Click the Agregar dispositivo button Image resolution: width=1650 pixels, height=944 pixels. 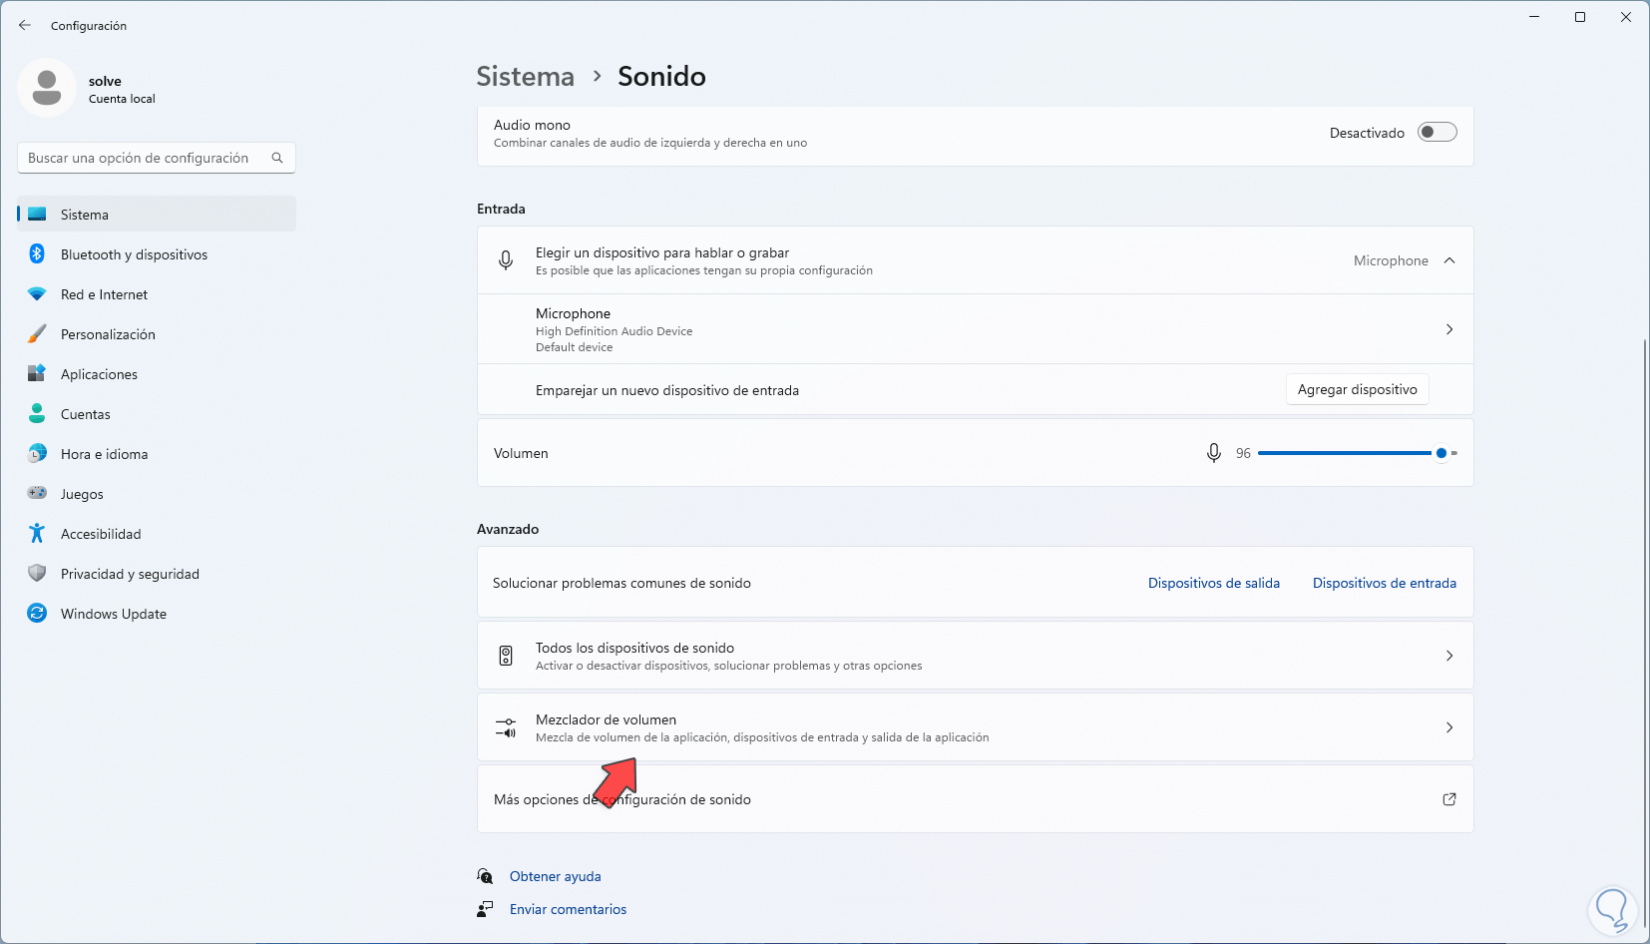[1357, 389]
